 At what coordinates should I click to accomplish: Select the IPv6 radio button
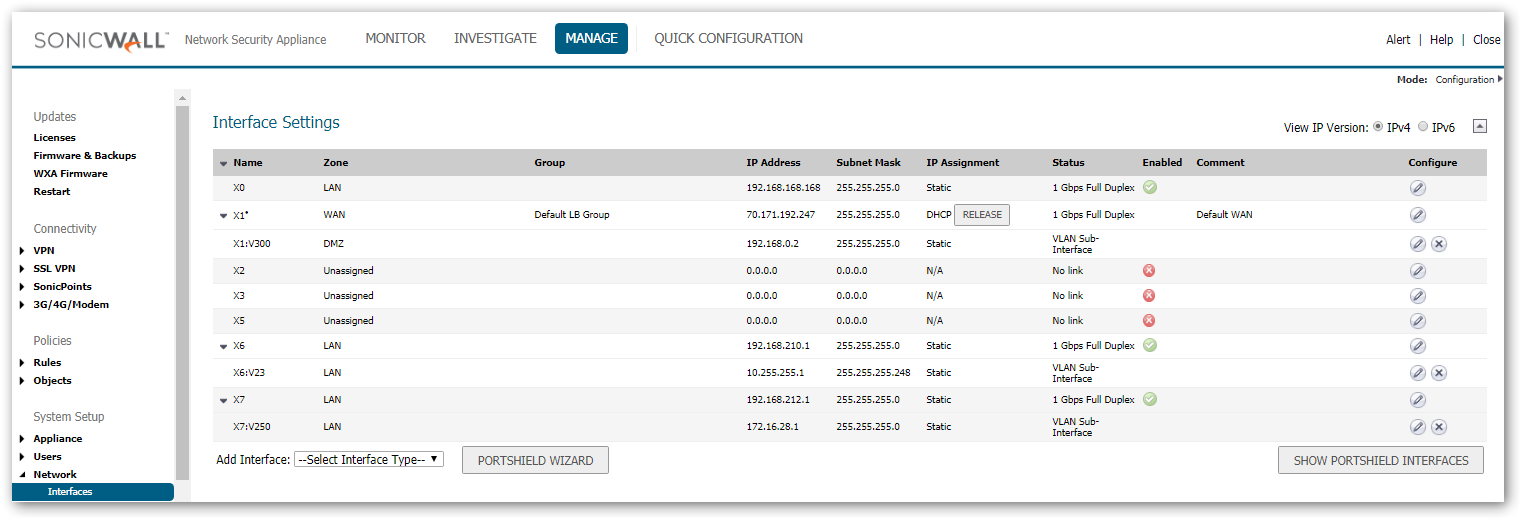tap(1423, 127)
